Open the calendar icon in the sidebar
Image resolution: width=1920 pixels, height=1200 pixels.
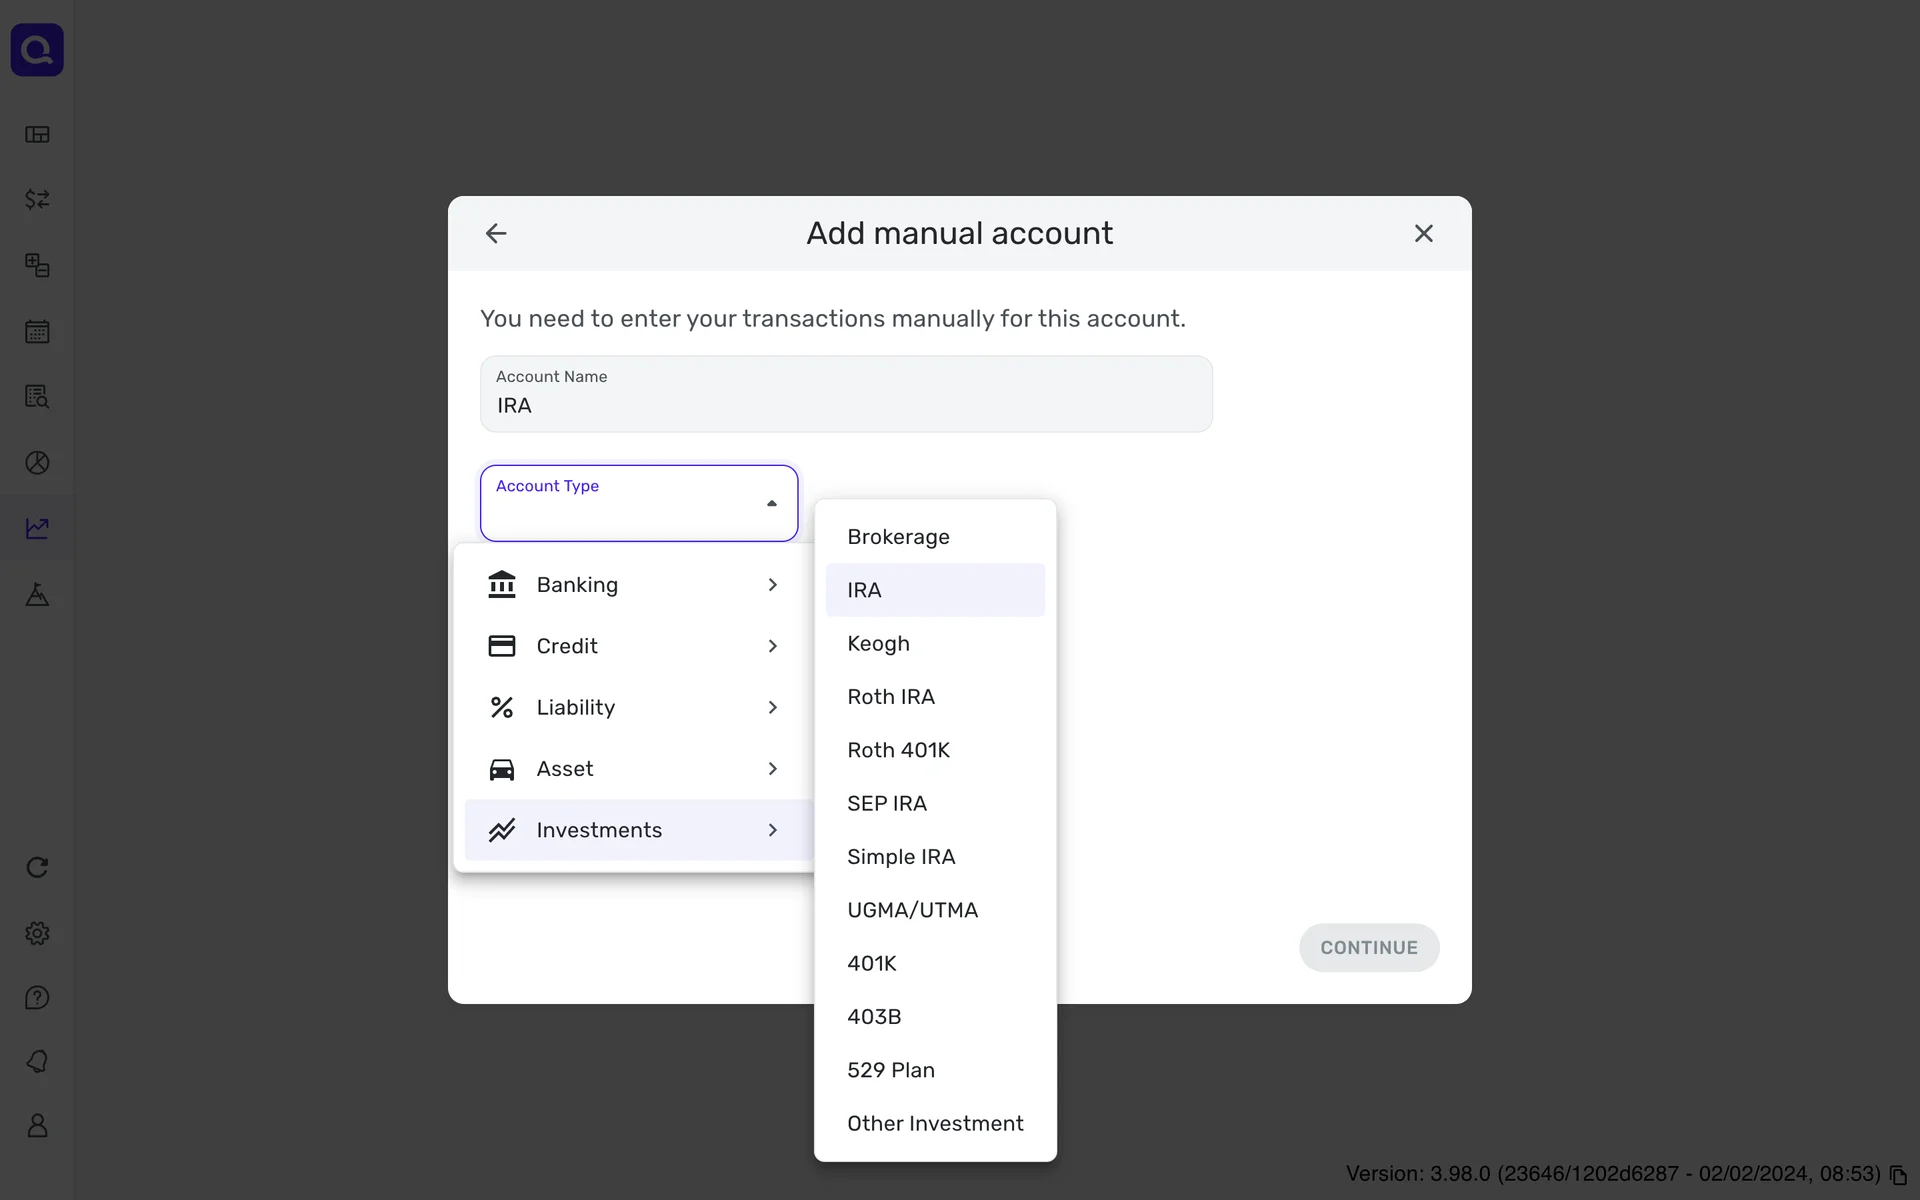tap(37, 331)
